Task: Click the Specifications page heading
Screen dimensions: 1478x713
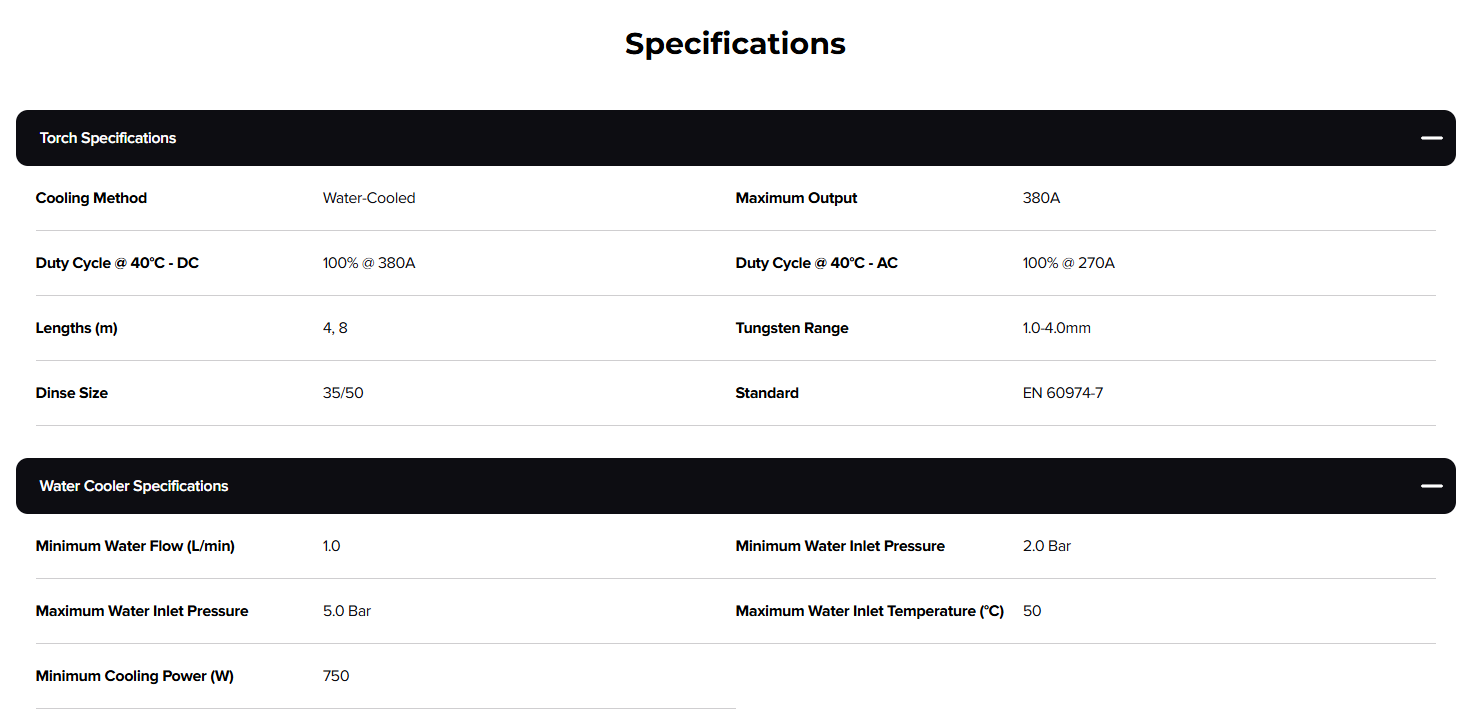Action: 735,43
